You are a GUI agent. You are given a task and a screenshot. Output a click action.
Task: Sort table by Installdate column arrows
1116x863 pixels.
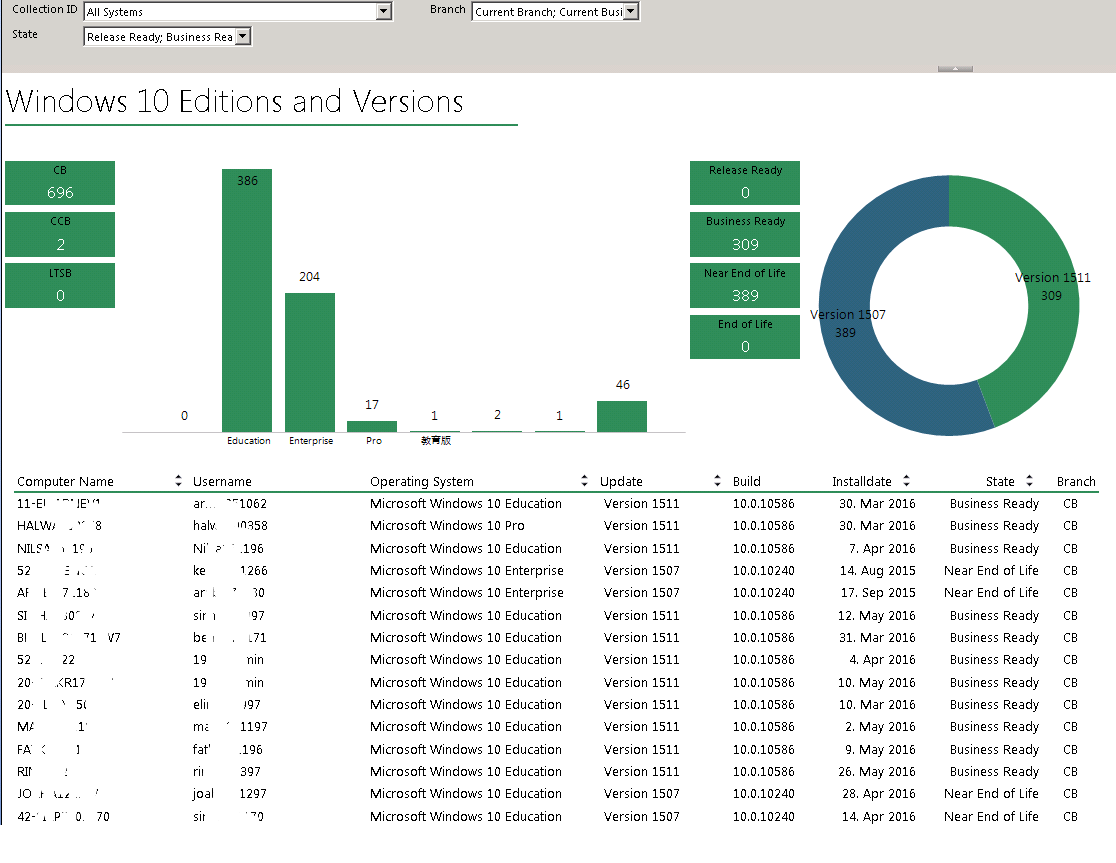[x=906, y=481]
